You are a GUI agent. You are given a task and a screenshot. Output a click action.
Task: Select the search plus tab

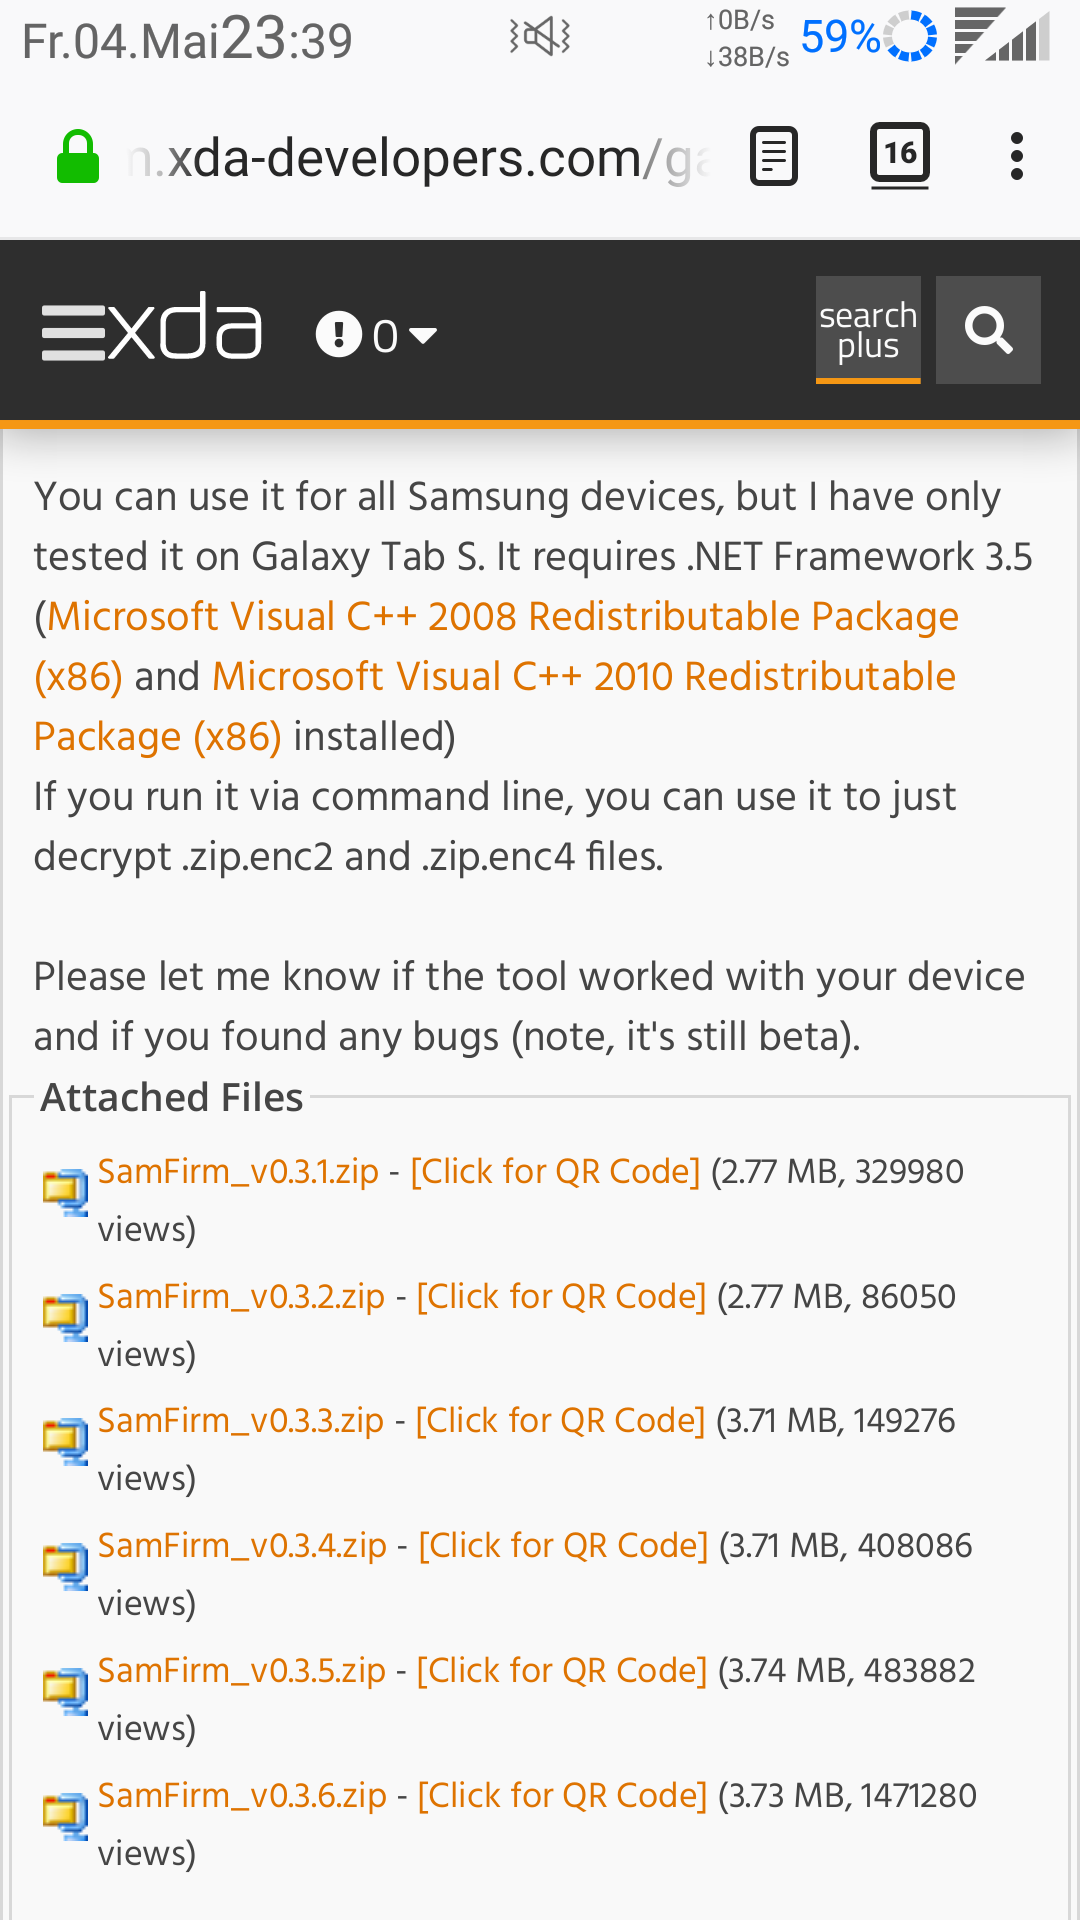(868, 330)
